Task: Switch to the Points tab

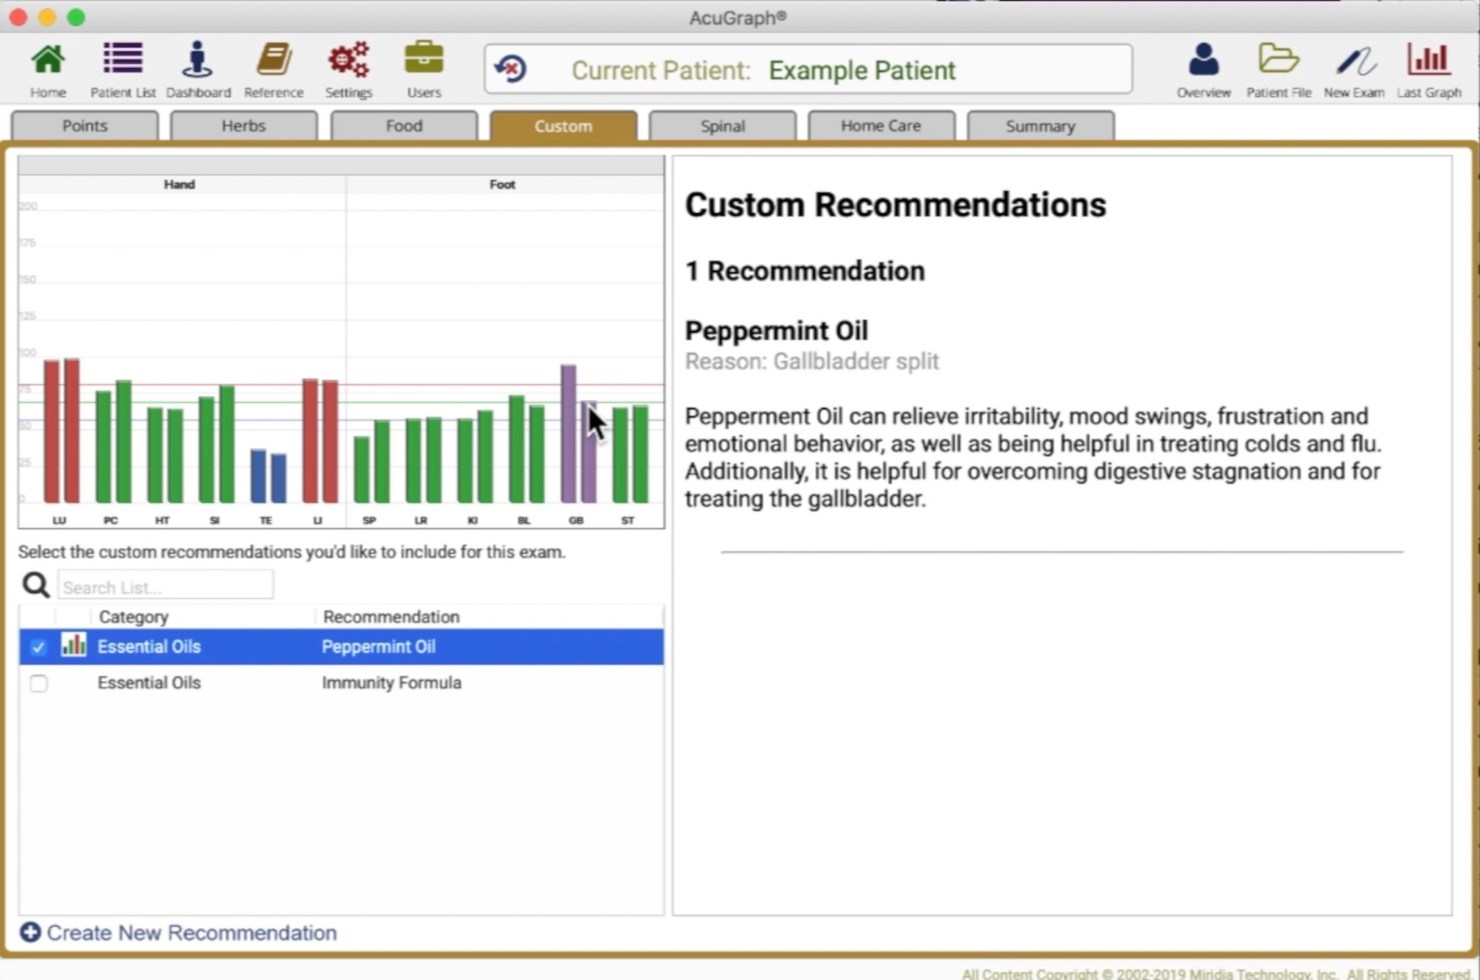Action: (x=84, y=125)
